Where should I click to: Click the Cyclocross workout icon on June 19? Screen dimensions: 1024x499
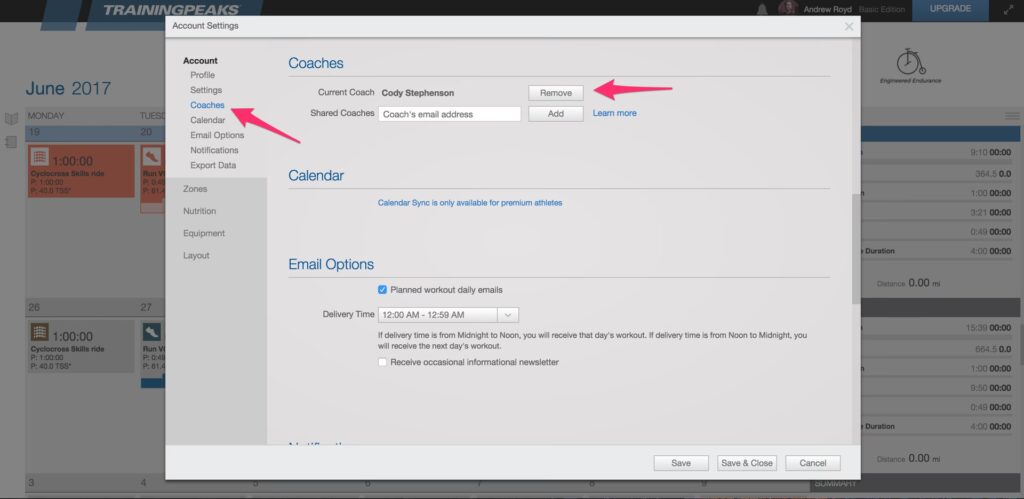tap(40, 158)
